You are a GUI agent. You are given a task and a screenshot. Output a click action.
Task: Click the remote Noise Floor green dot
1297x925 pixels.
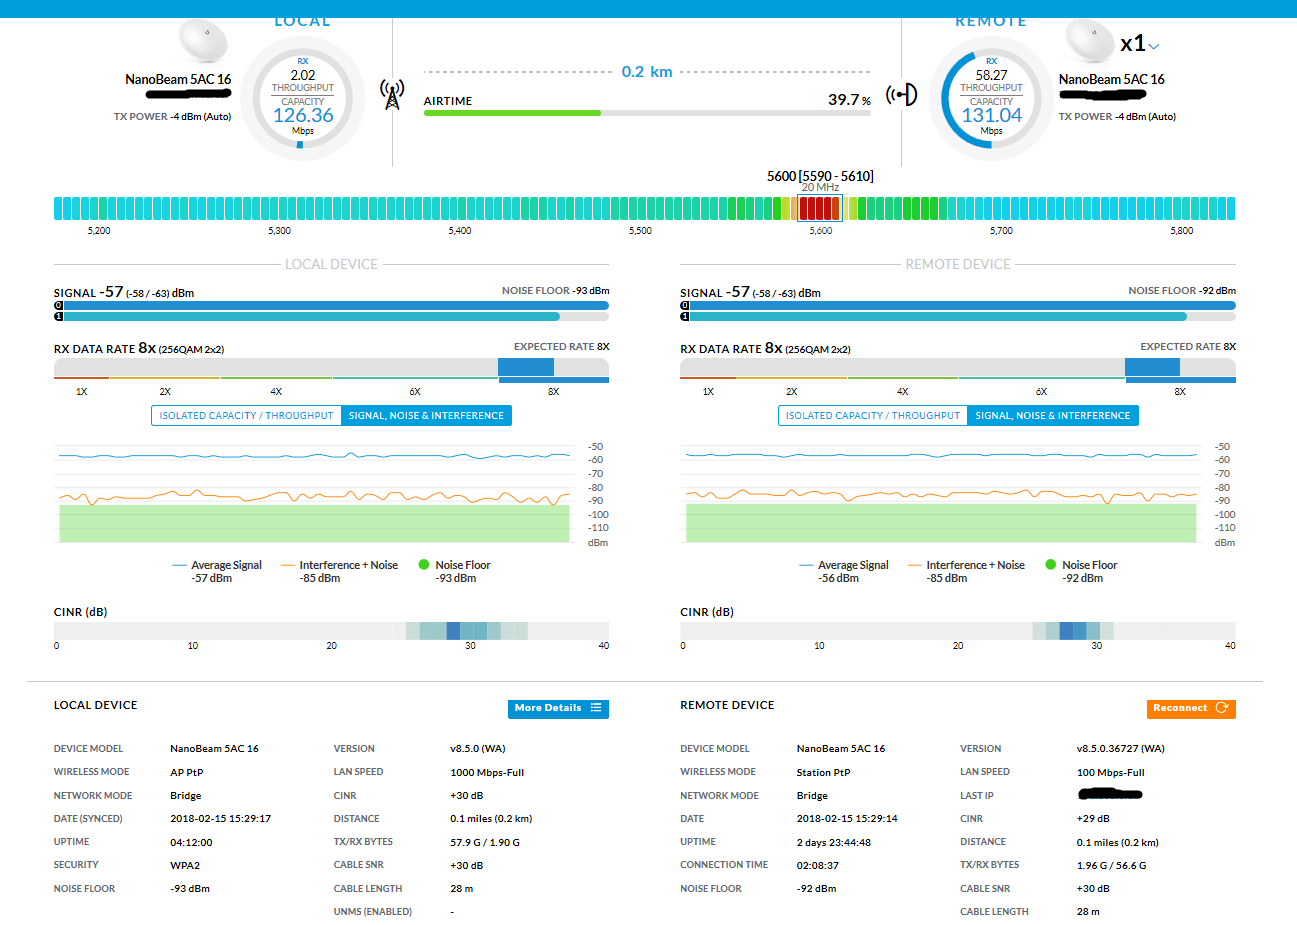click(x=1050, y=565)
